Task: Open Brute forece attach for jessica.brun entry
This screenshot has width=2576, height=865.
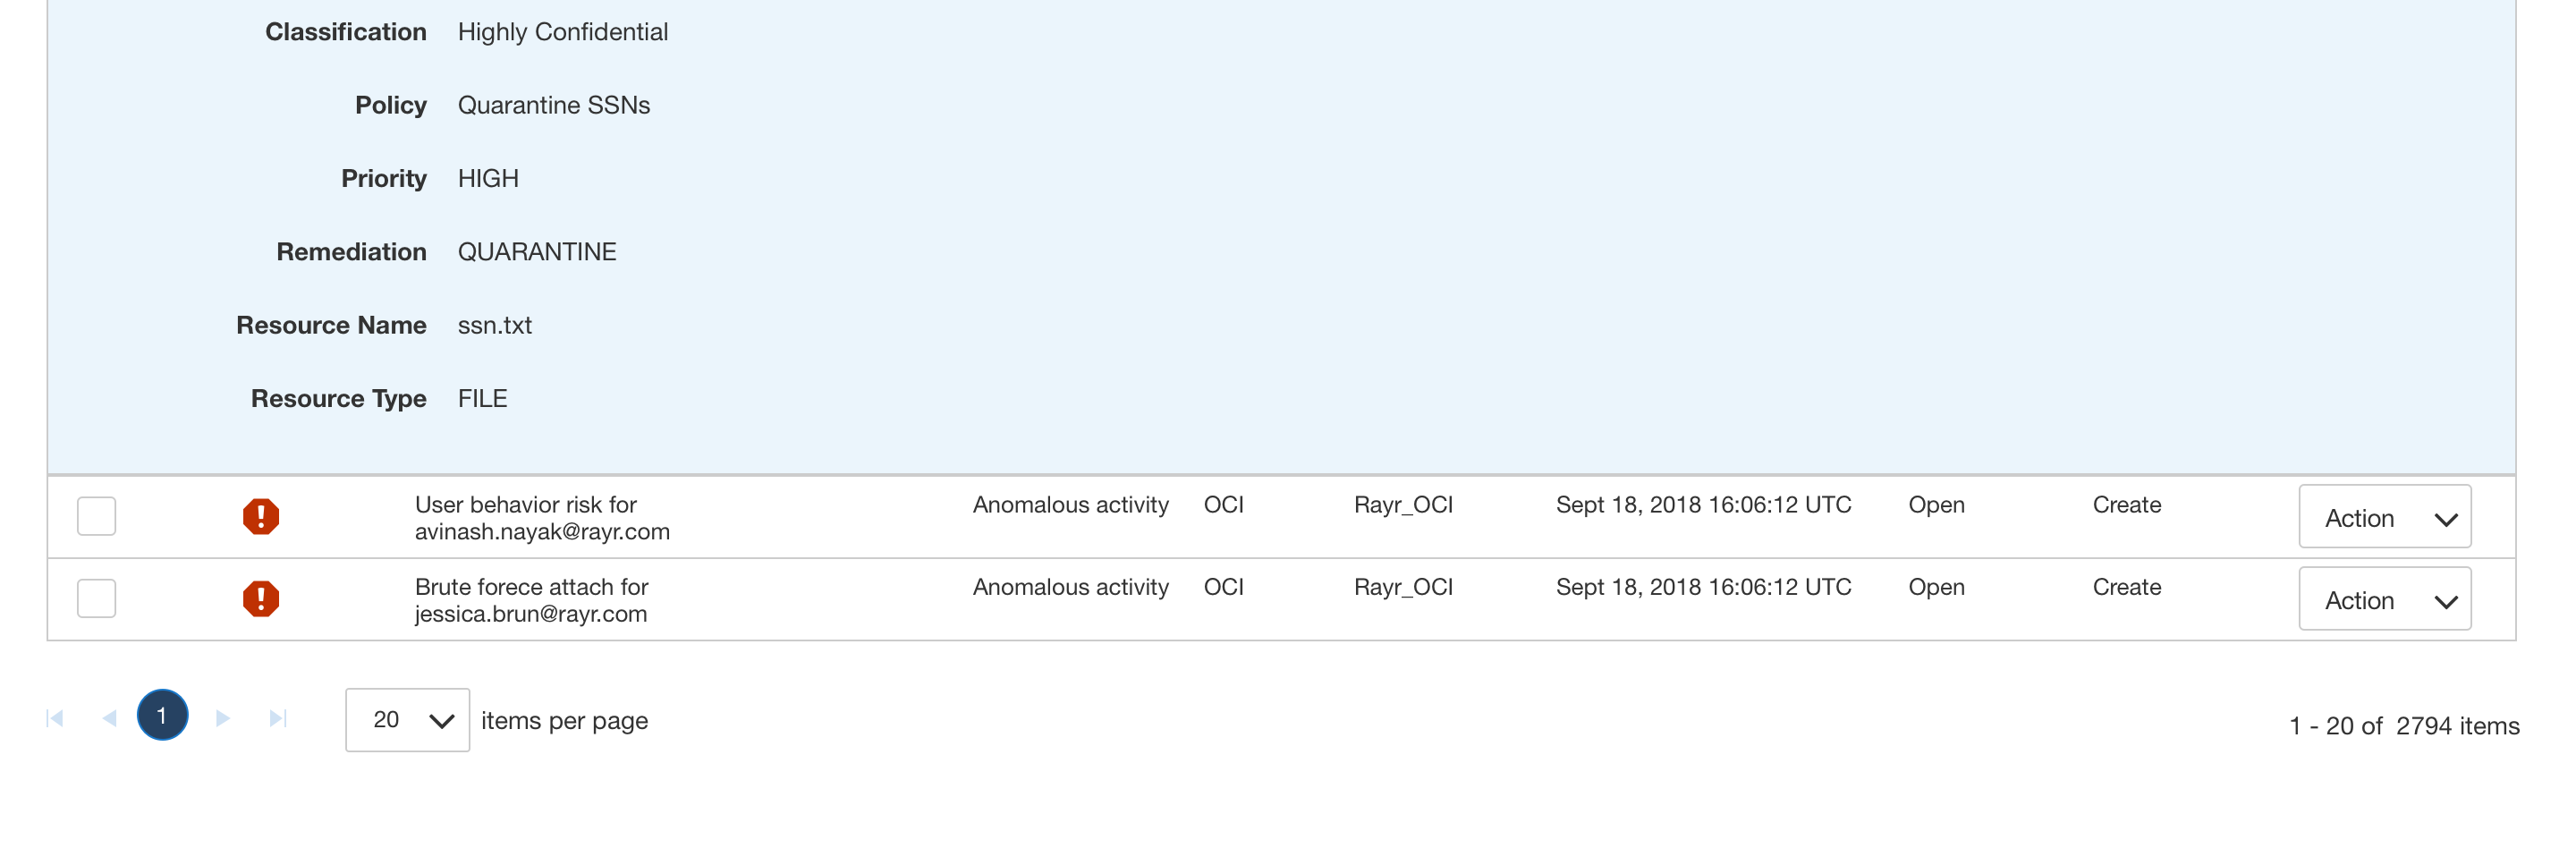Action: tap(531, 599)
